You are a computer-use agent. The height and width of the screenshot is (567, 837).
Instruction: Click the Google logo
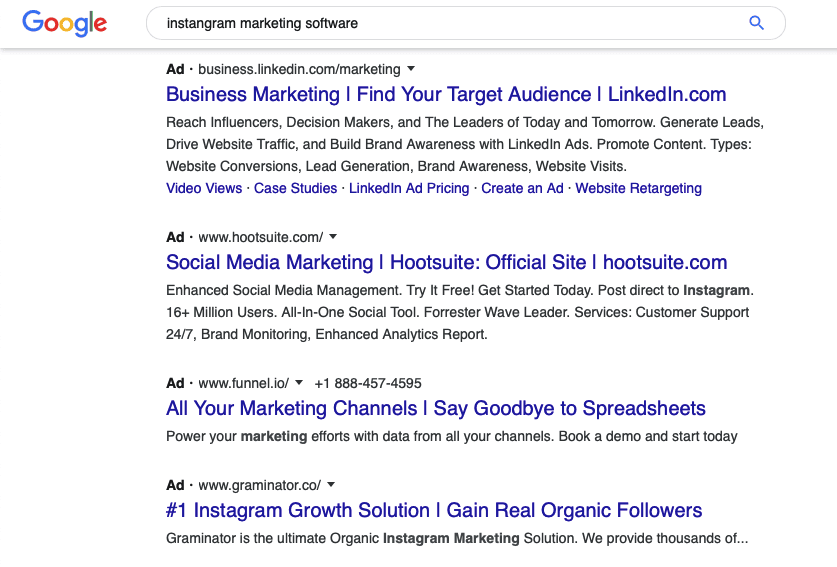[x=65, y=23]
